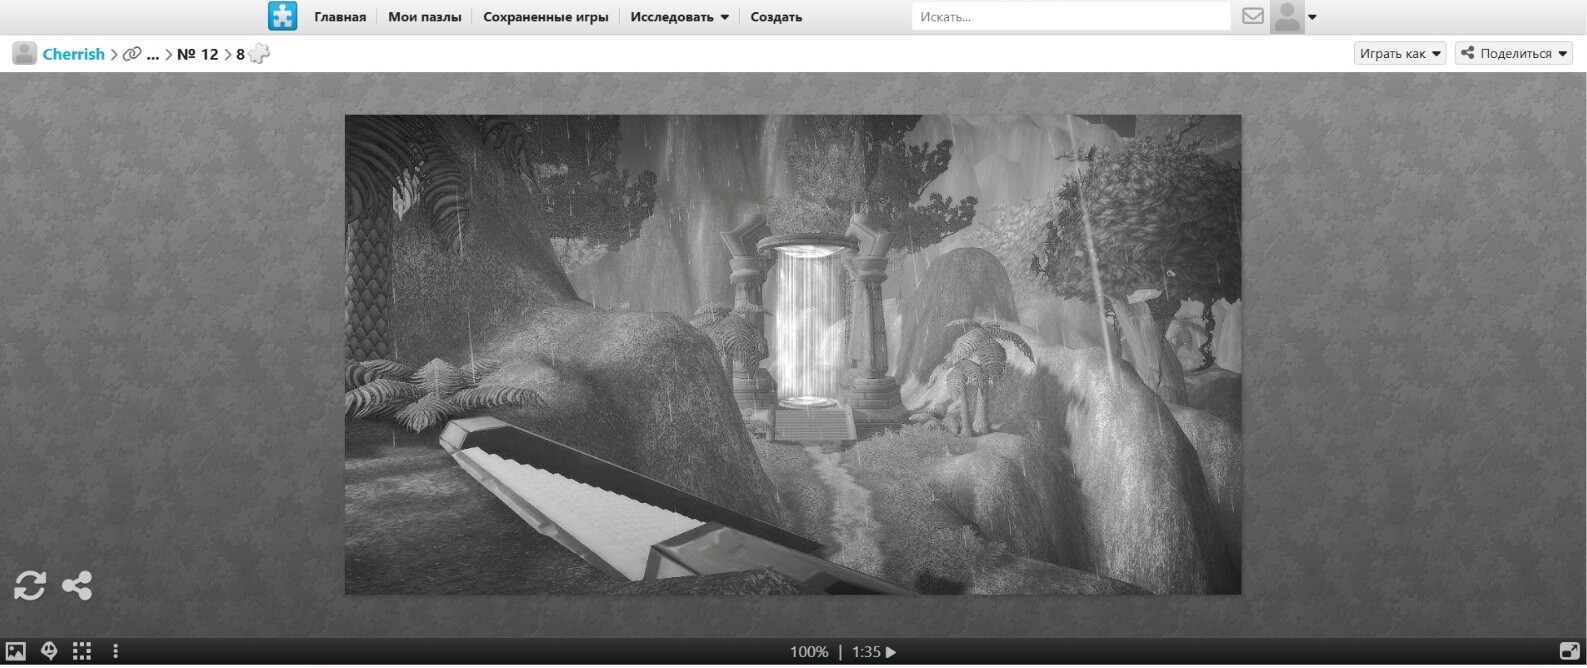Go to the Главная menu item
The width and height of the screenshot is (1587, 668).
(340, 17)
